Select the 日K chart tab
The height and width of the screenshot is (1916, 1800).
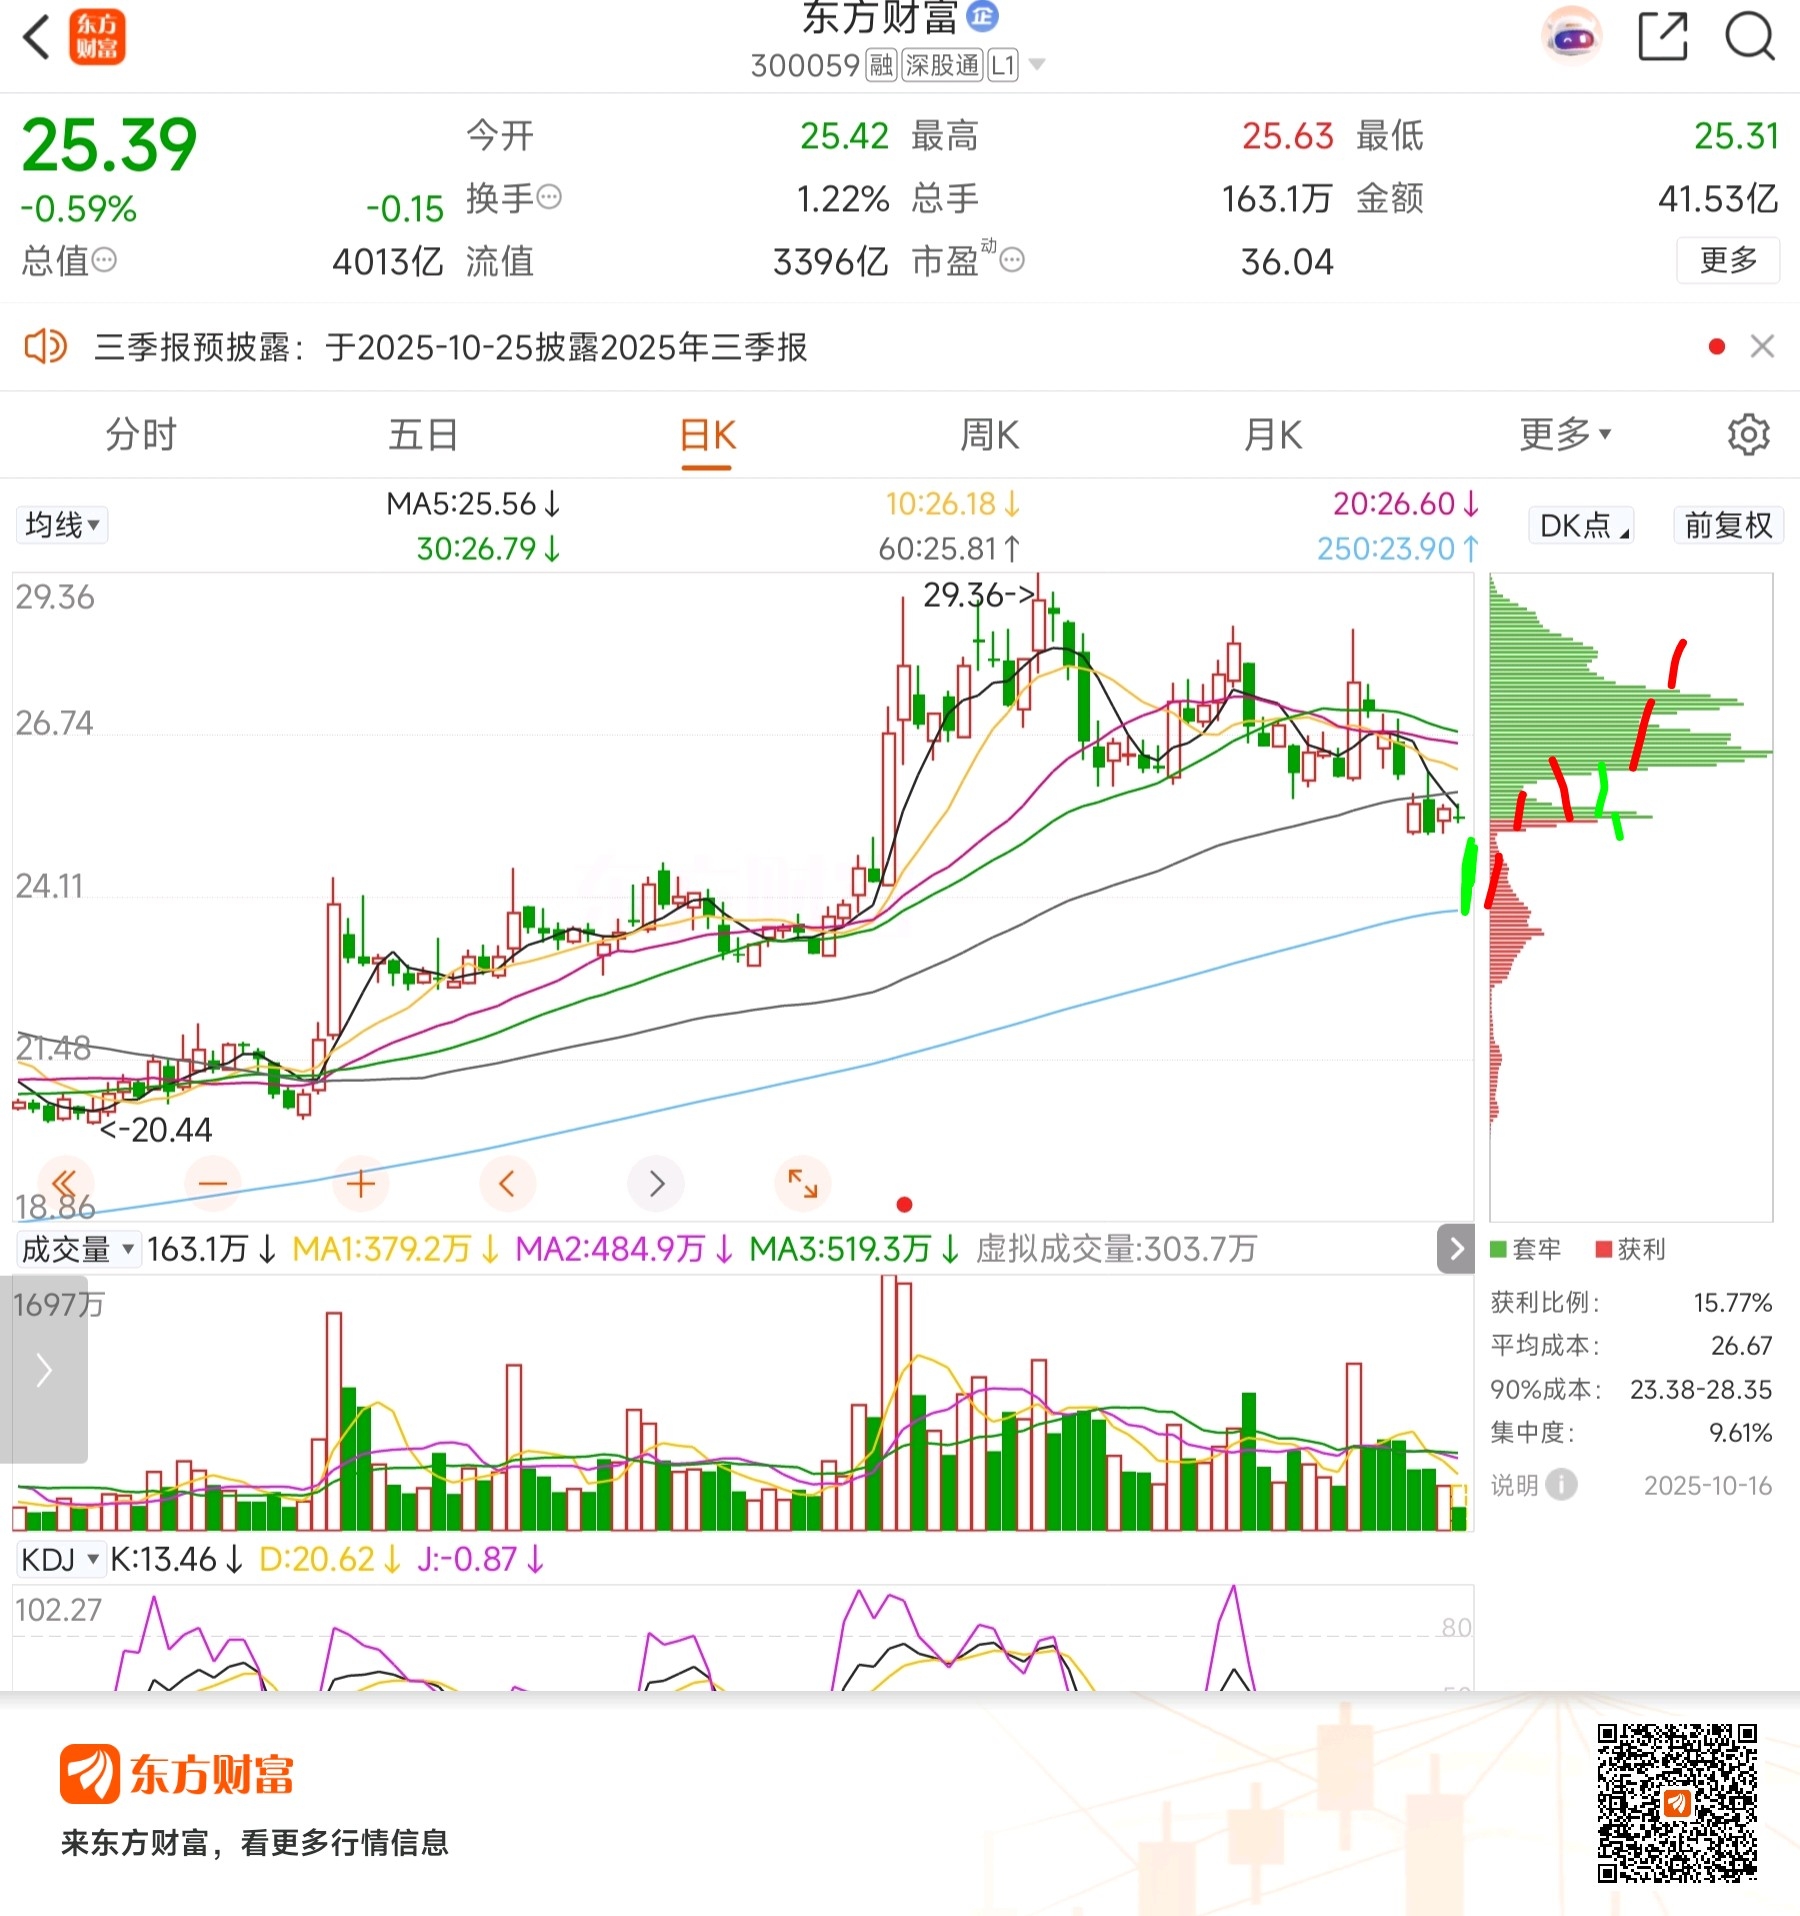pyautogui.click(x=707, y=437)
